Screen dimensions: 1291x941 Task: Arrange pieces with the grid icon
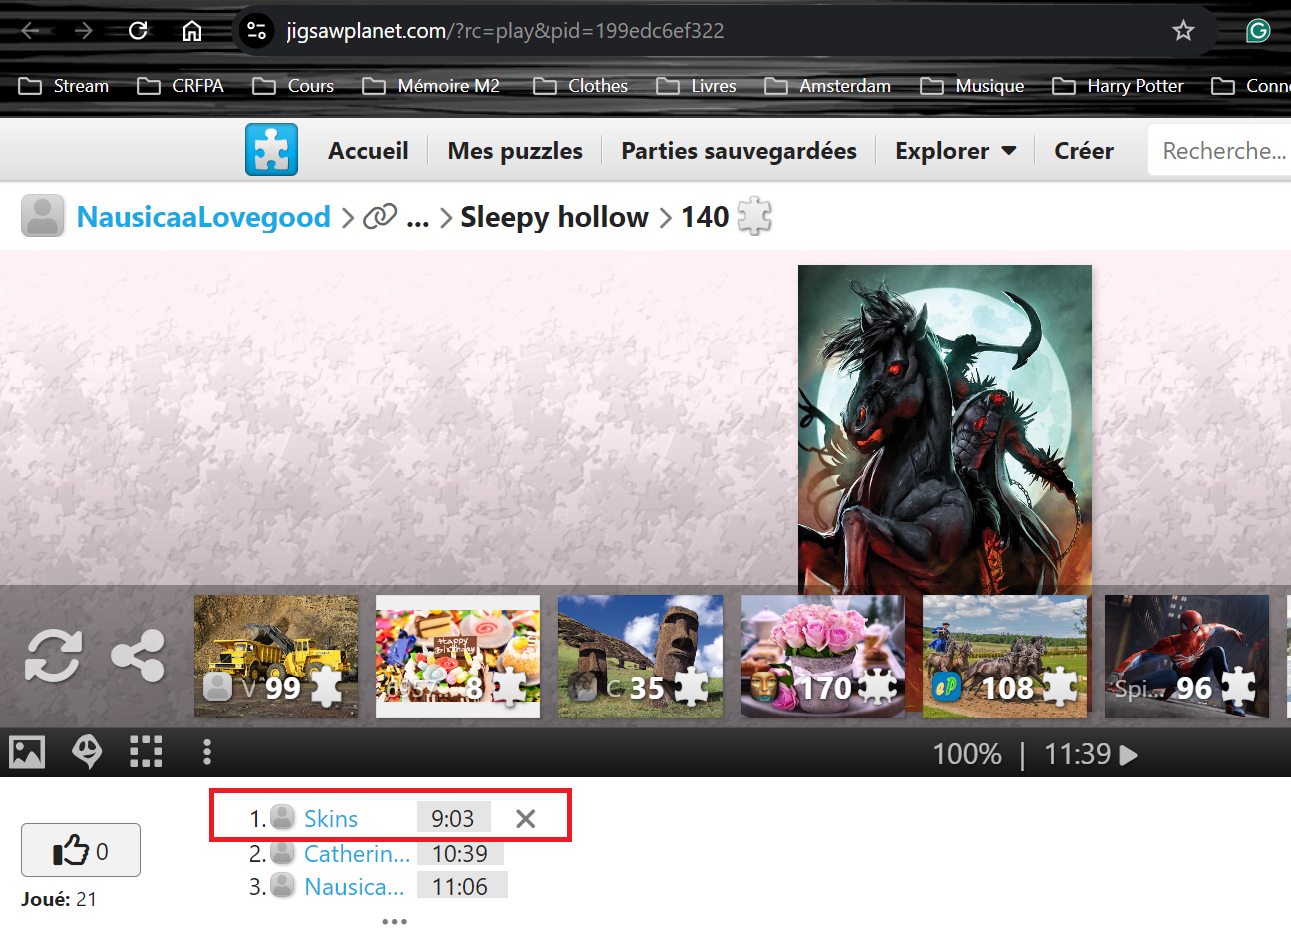(x=146, y=752)
